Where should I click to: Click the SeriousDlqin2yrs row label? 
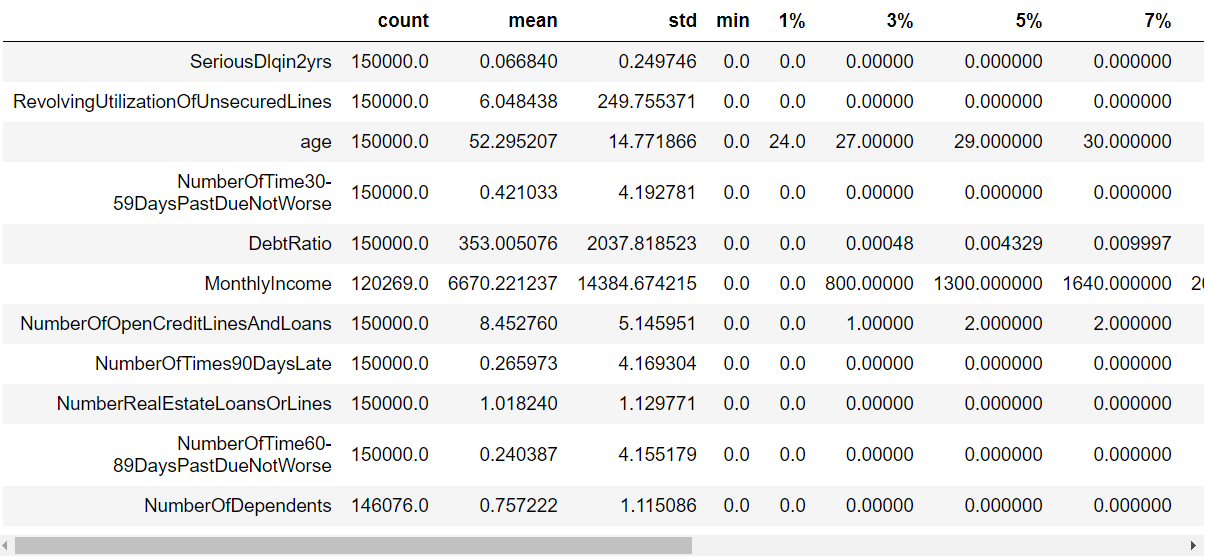(261, 61)
